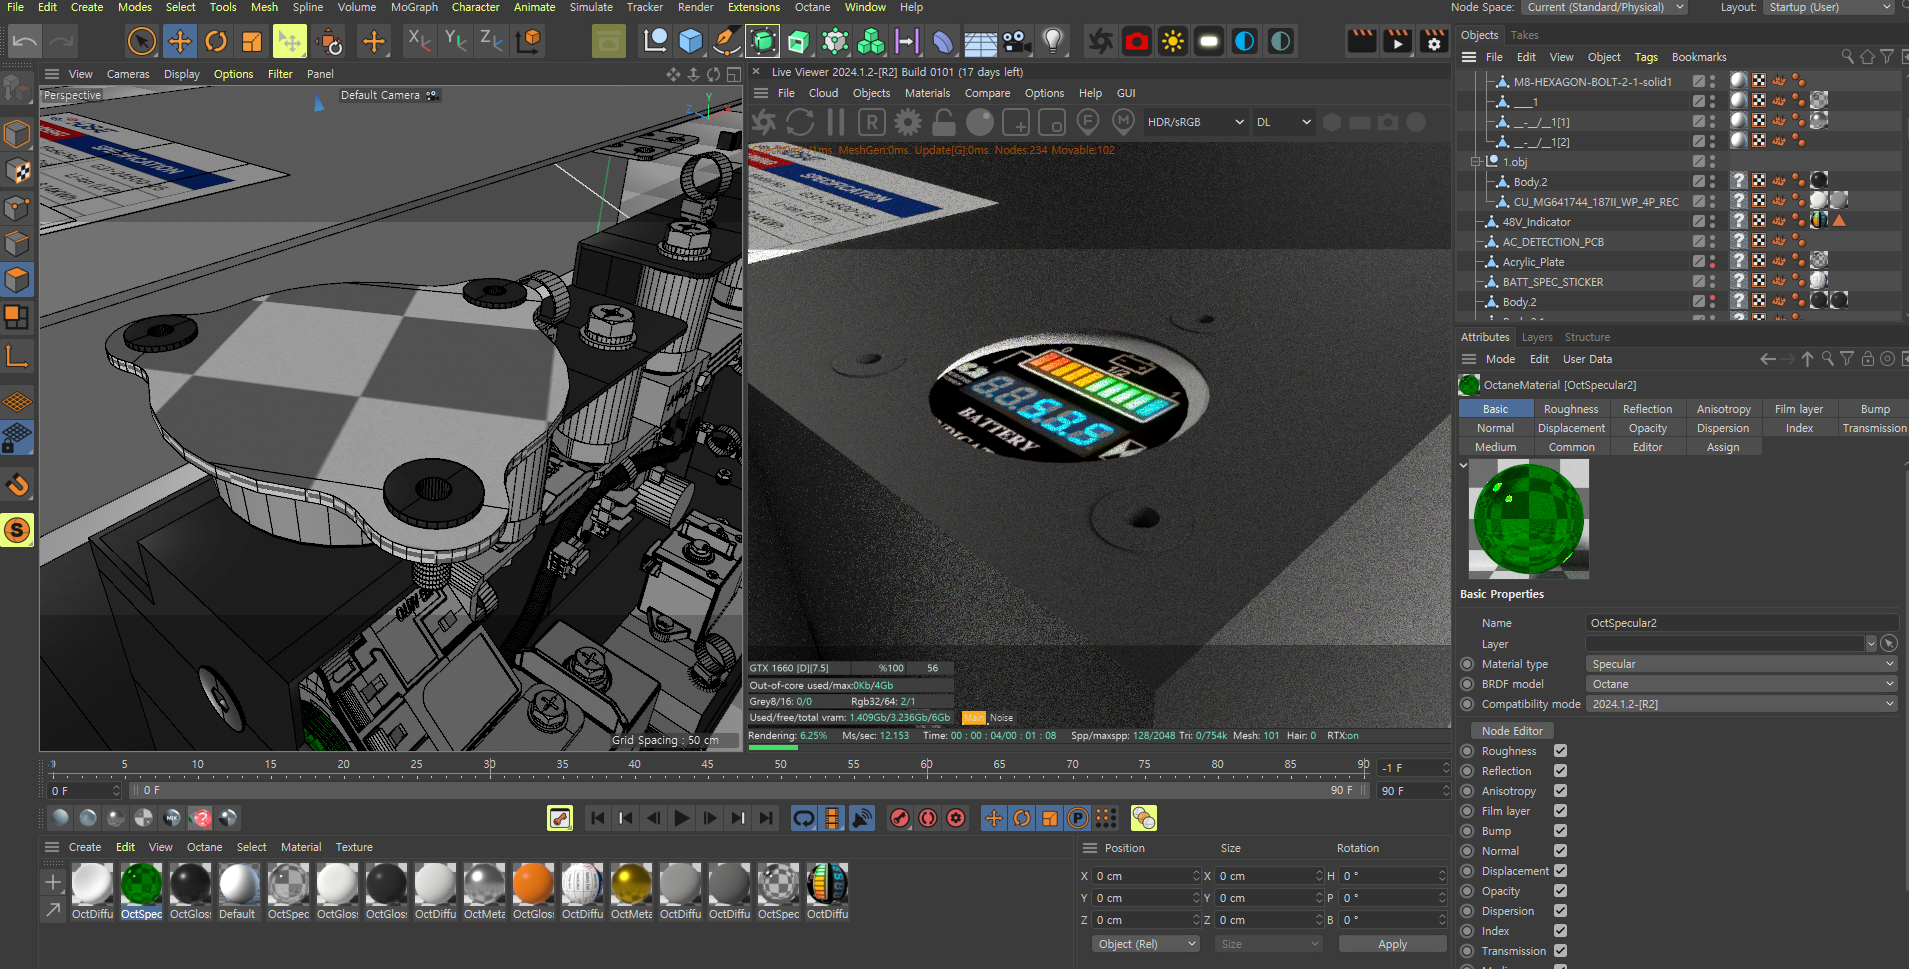1909x969 pixels.
Task: Click the Light bulb icon in toolbar
Action: pos(1052,41)
